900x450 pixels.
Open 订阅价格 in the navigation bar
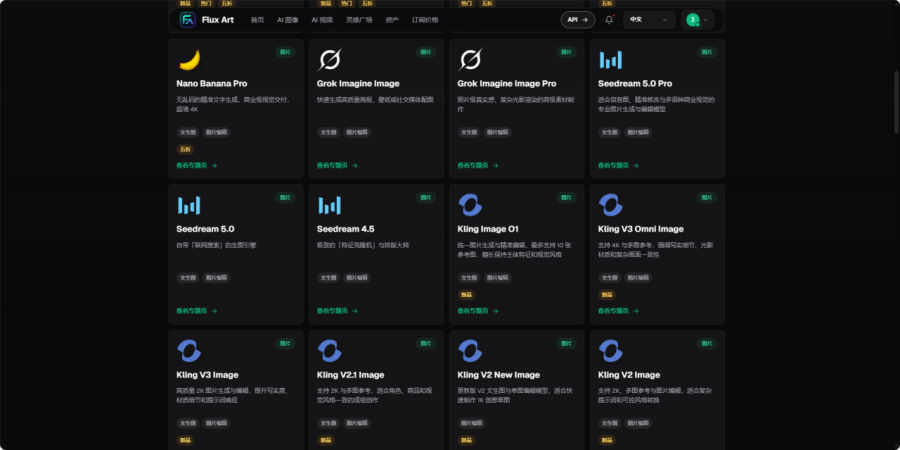tap(425, 20)
